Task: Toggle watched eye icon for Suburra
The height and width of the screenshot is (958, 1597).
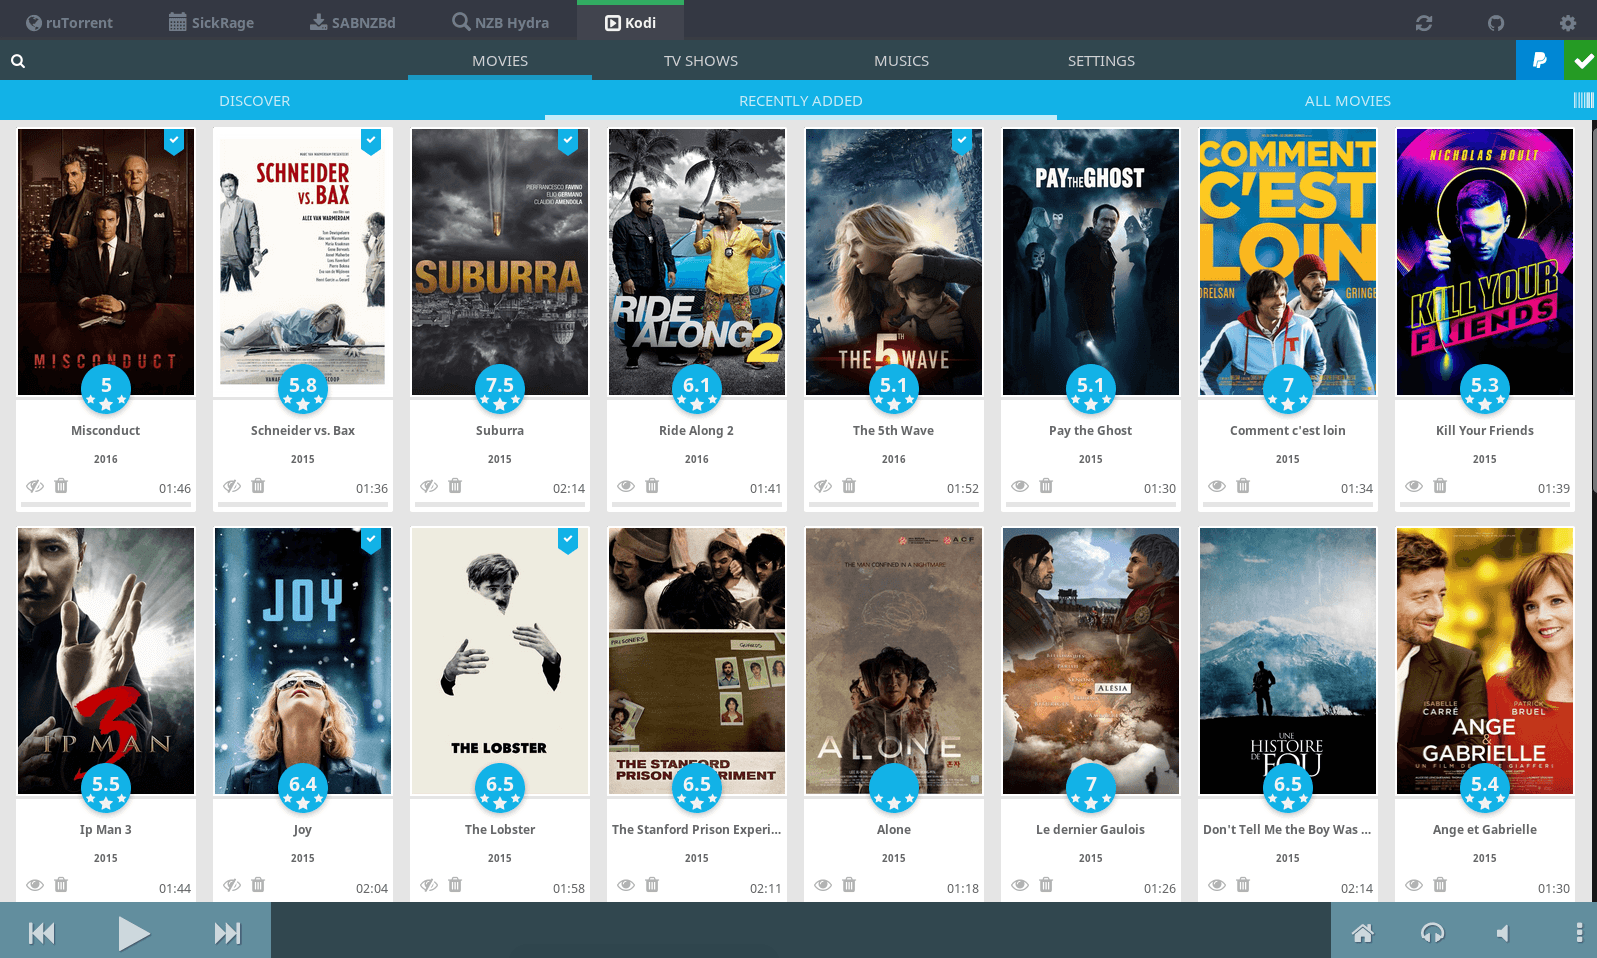Action: point(429,486)
